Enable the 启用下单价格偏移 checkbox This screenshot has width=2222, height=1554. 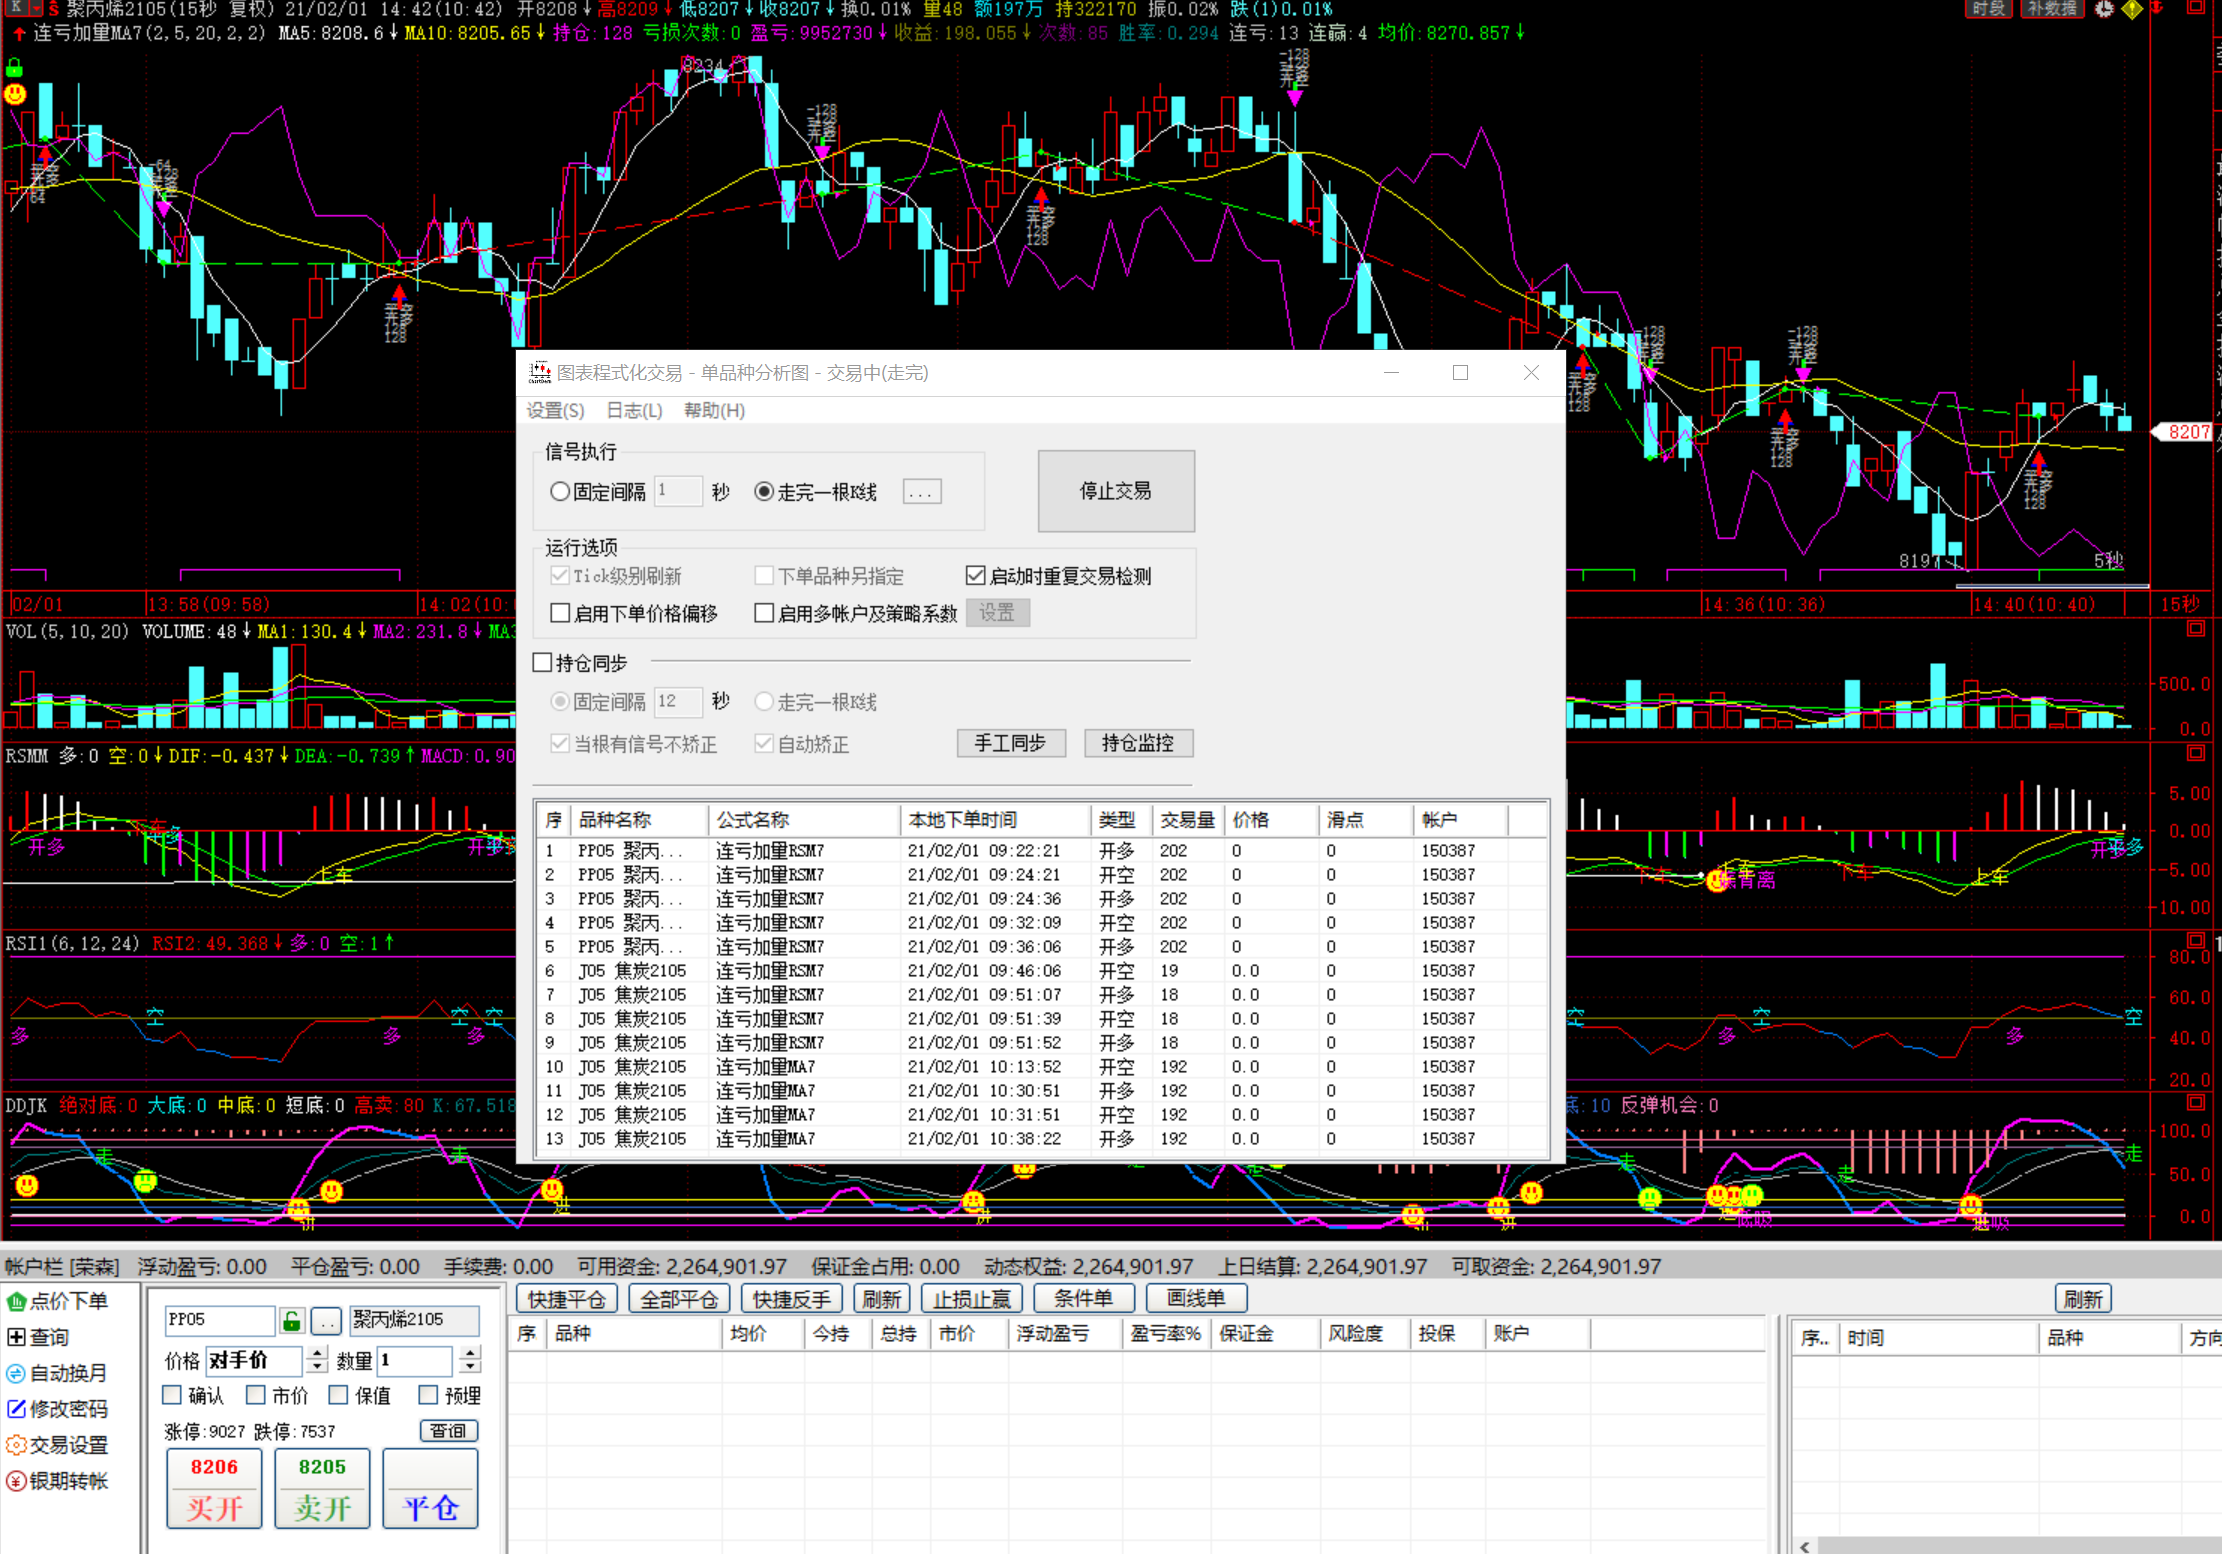[x=560, y=613]
